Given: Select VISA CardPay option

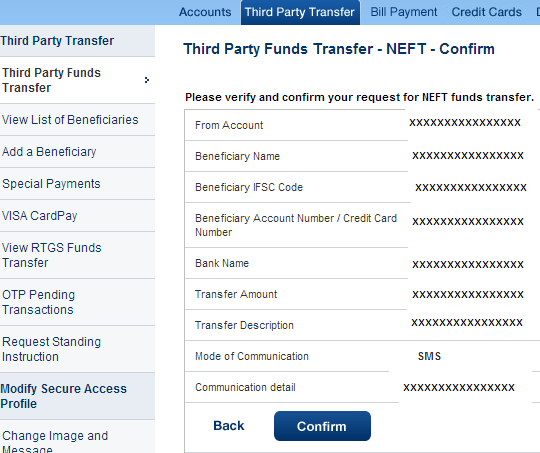Looking at the screenshot, I should pyautogui.click(x=40, y=216).
